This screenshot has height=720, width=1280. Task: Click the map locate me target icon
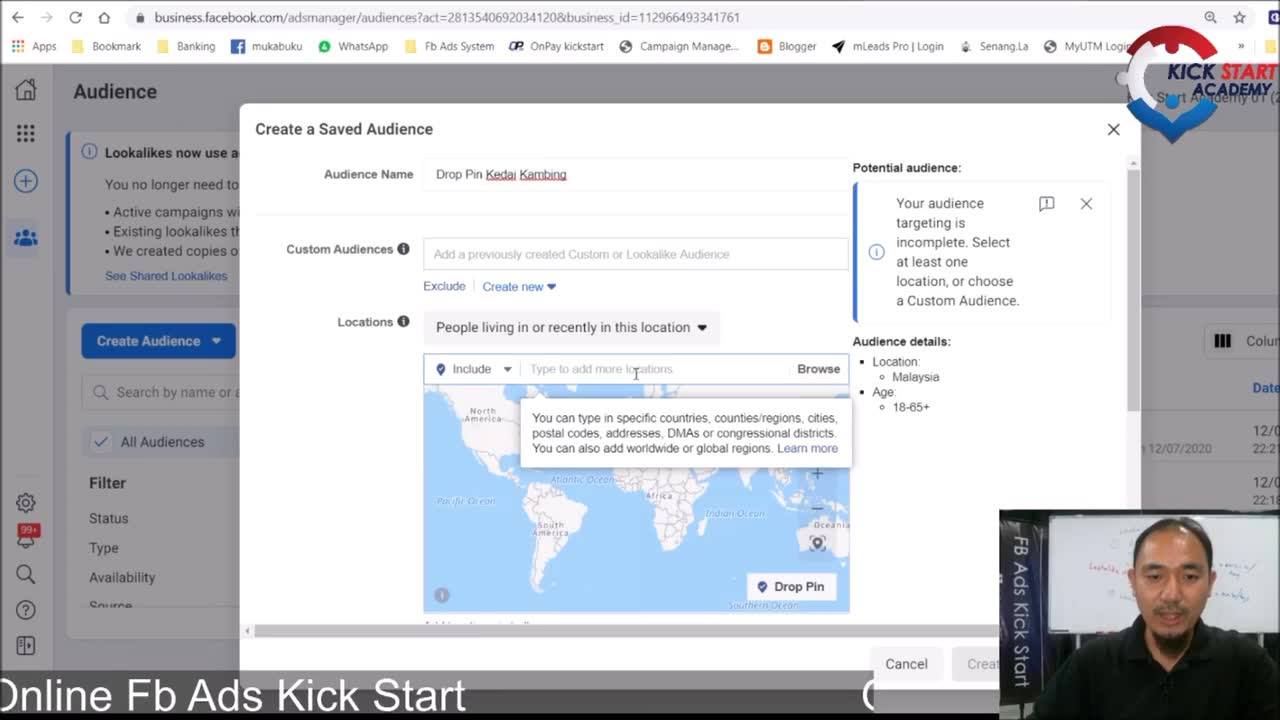click(x=817, y=543)
